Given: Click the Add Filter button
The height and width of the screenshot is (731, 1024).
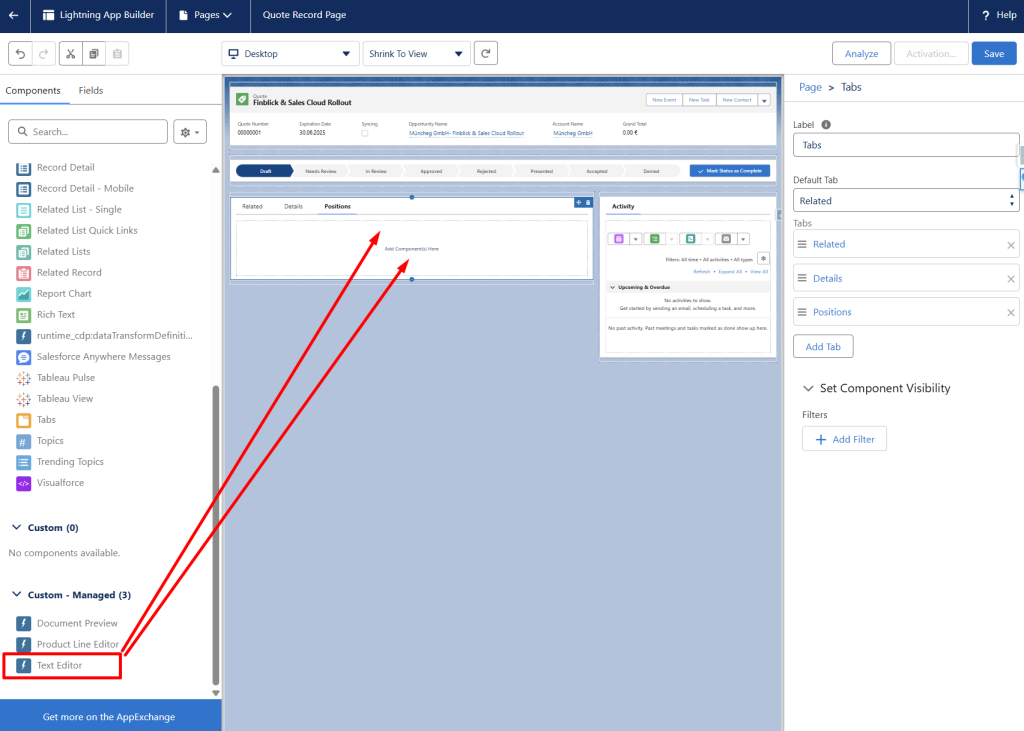Looking at the screenshot, I should [844, 439].
